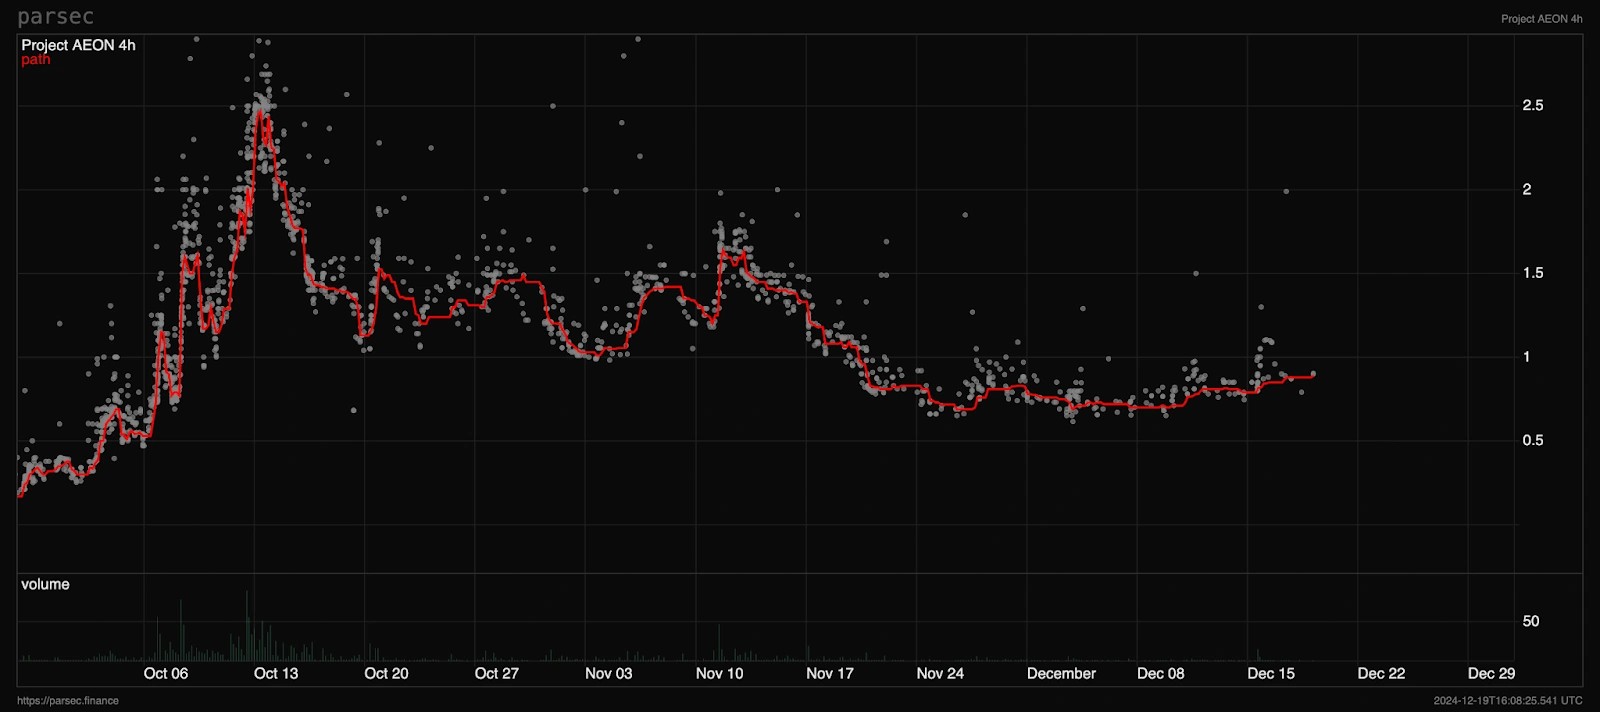Select the Oct 13 date marker

(x=276, y=673)
